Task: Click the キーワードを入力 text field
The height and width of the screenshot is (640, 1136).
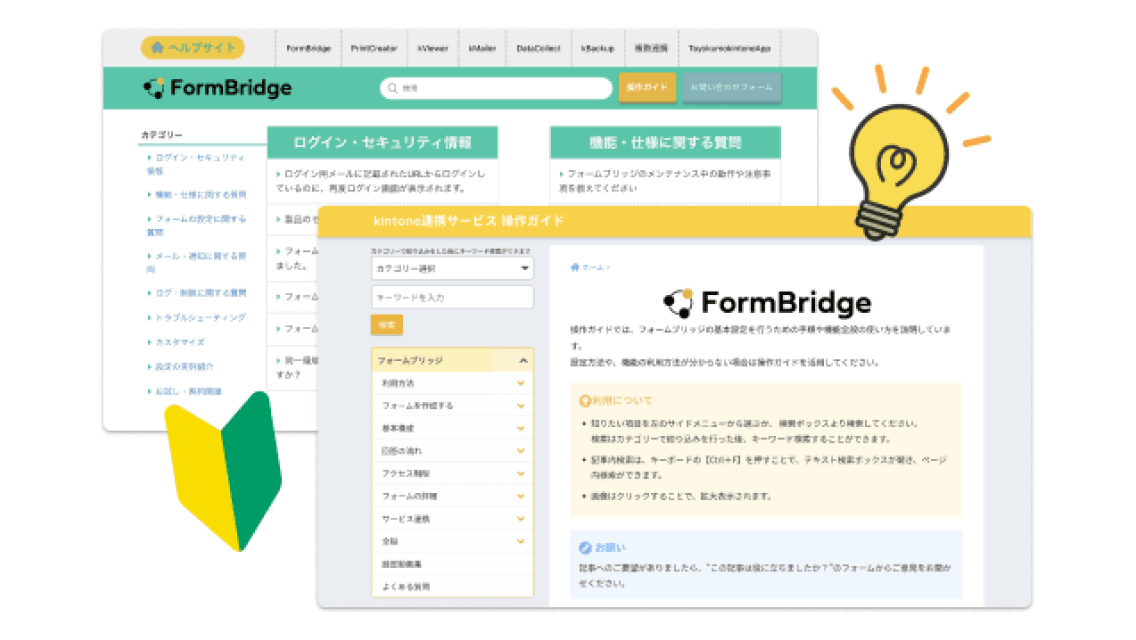Action: tap(452, 297)
